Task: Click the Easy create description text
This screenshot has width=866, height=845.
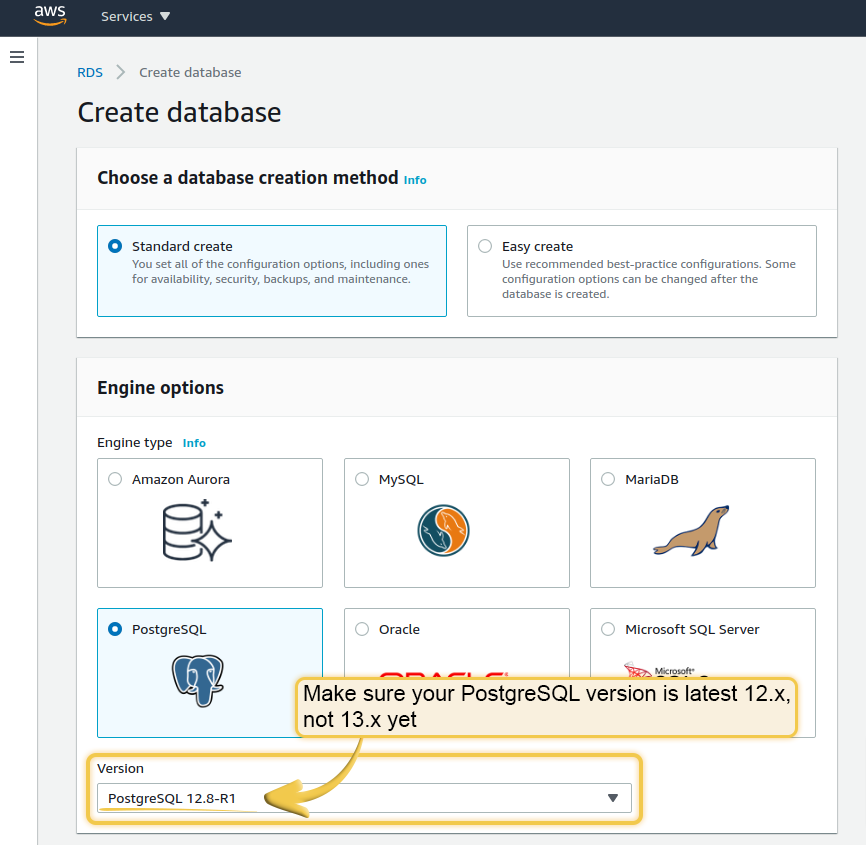Action: click(x=649, y=279)
